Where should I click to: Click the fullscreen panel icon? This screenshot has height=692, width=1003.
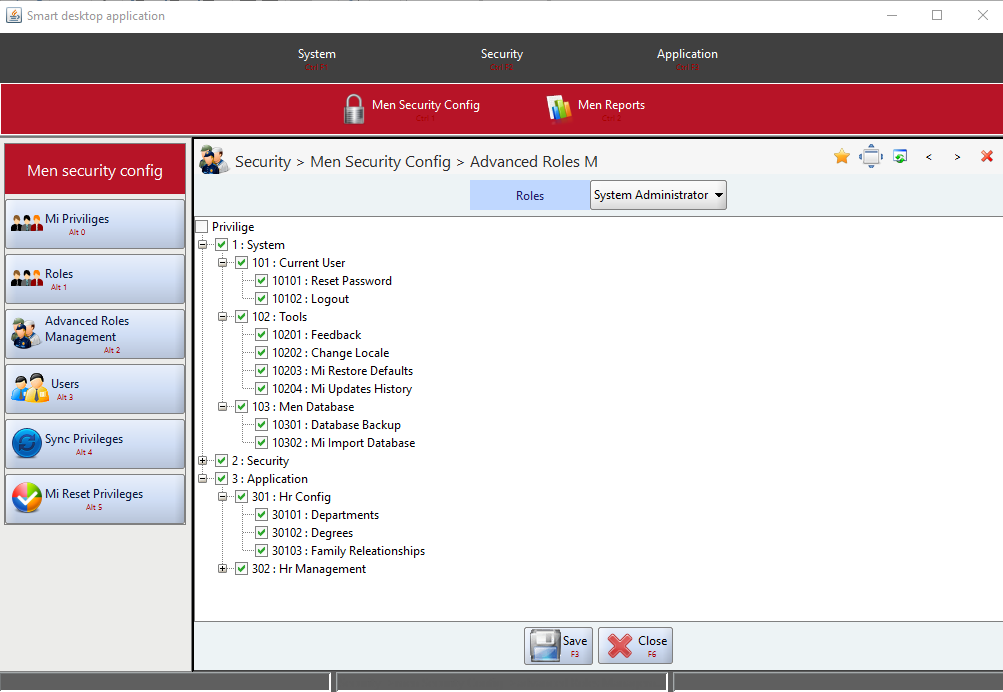click(x=871, y=157)
